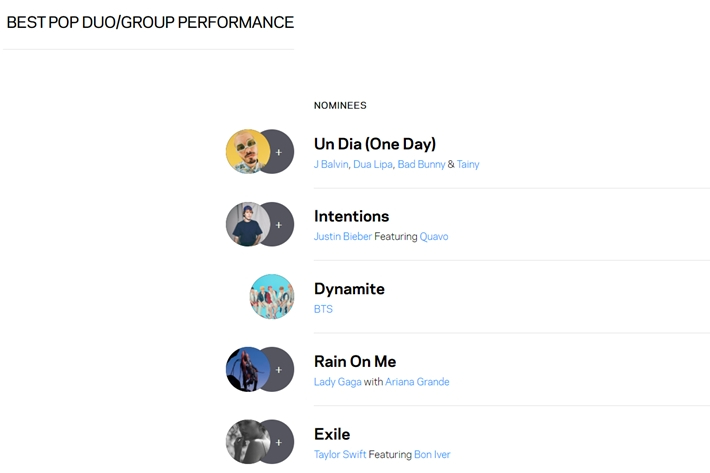Open the Dua Lipa artist link
The image size is (710, 473).
pos(373,164)
